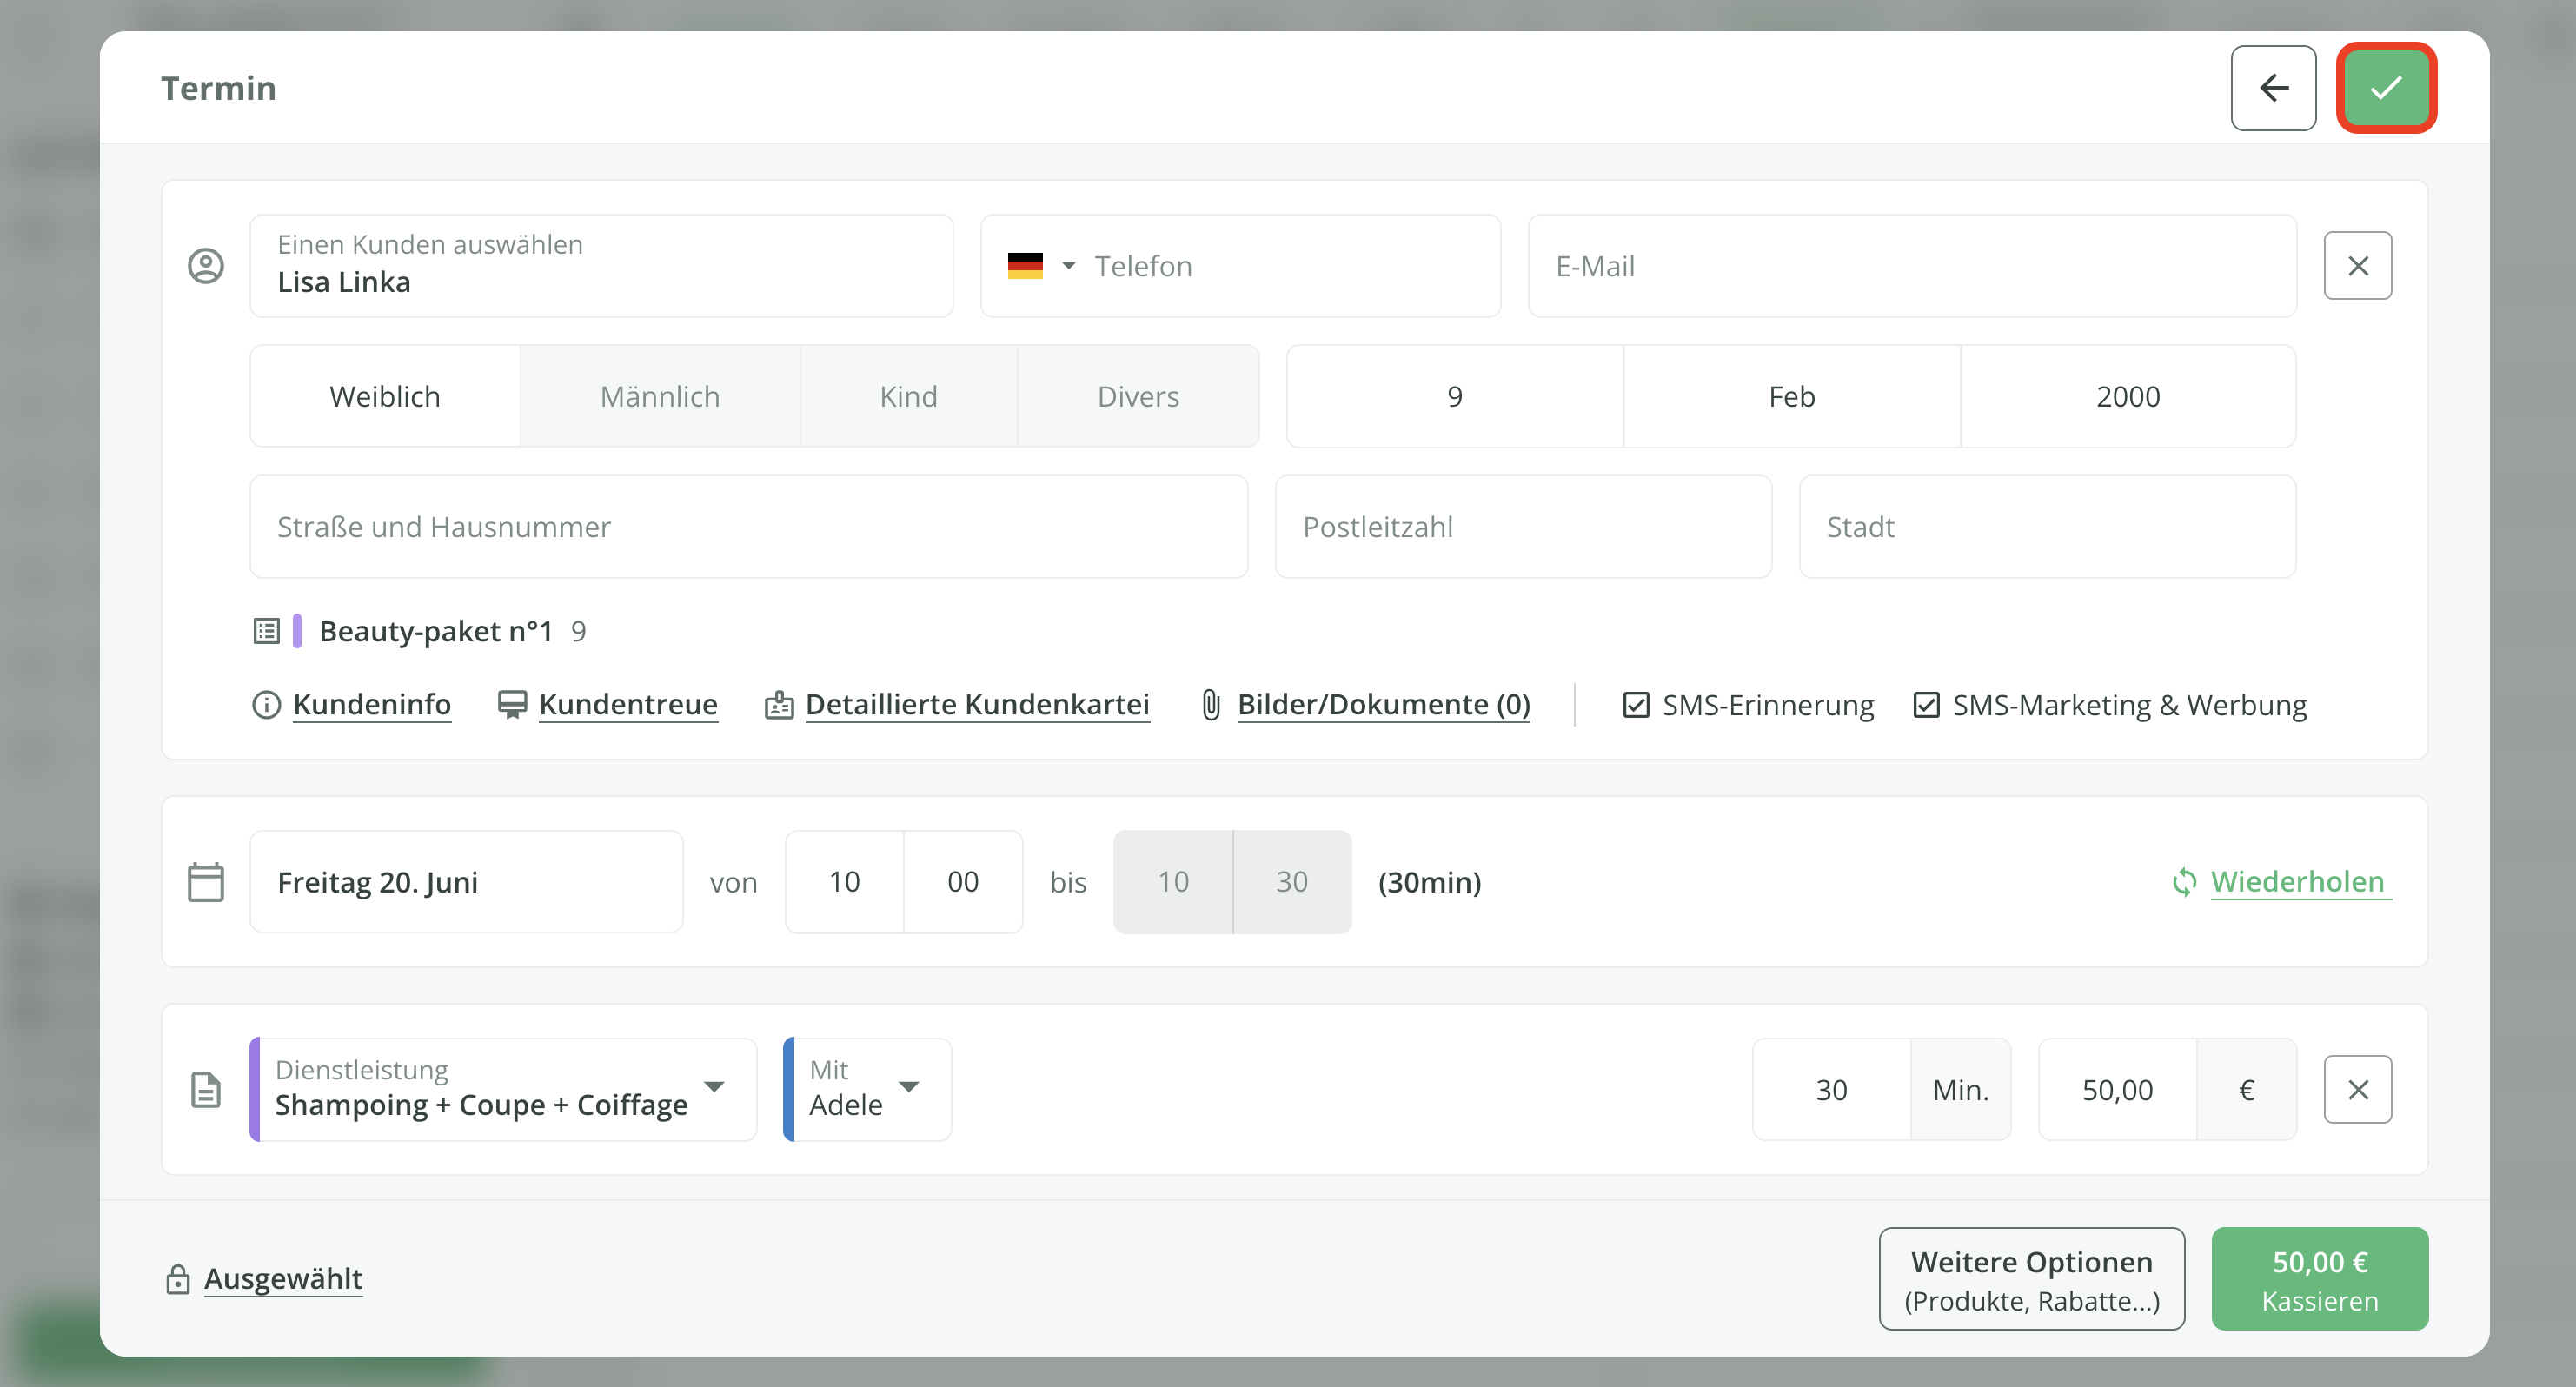Select Weiblich gender option
2576x1387 pixels.
385,397
